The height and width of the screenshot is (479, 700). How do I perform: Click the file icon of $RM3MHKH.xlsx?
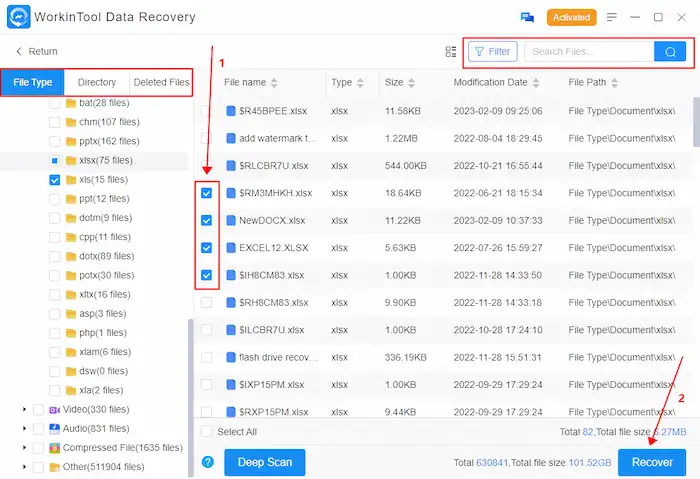[231, 193]
